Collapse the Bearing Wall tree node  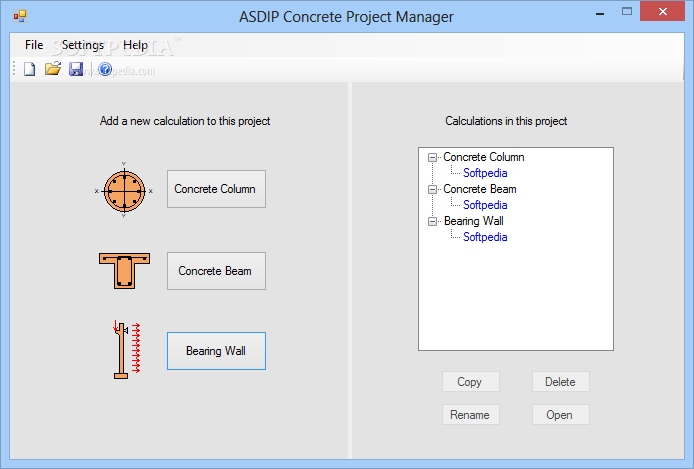click(x=432, y=221)
